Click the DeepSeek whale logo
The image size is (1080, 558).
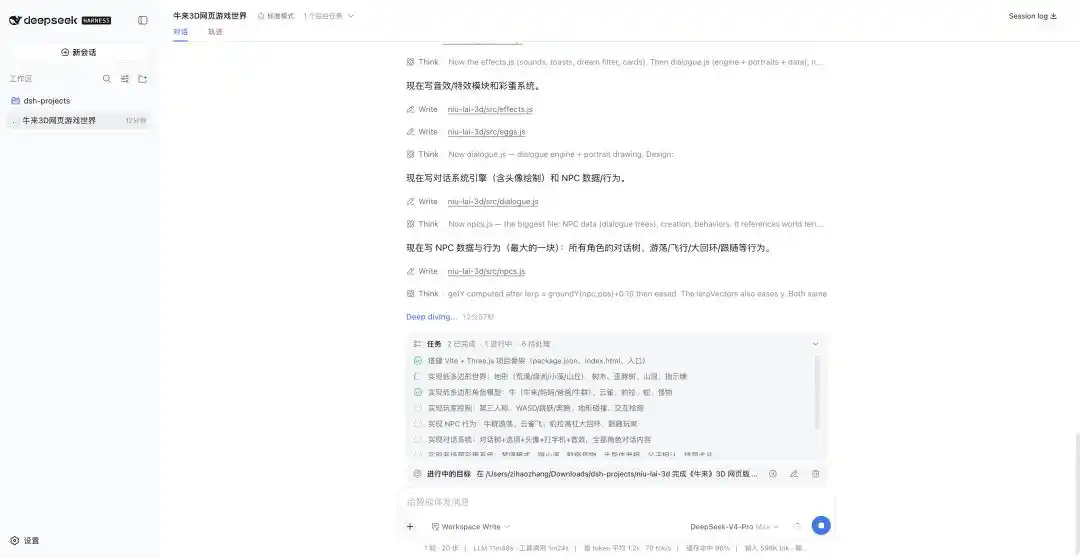pyautogui.click(x=15, y=21)
